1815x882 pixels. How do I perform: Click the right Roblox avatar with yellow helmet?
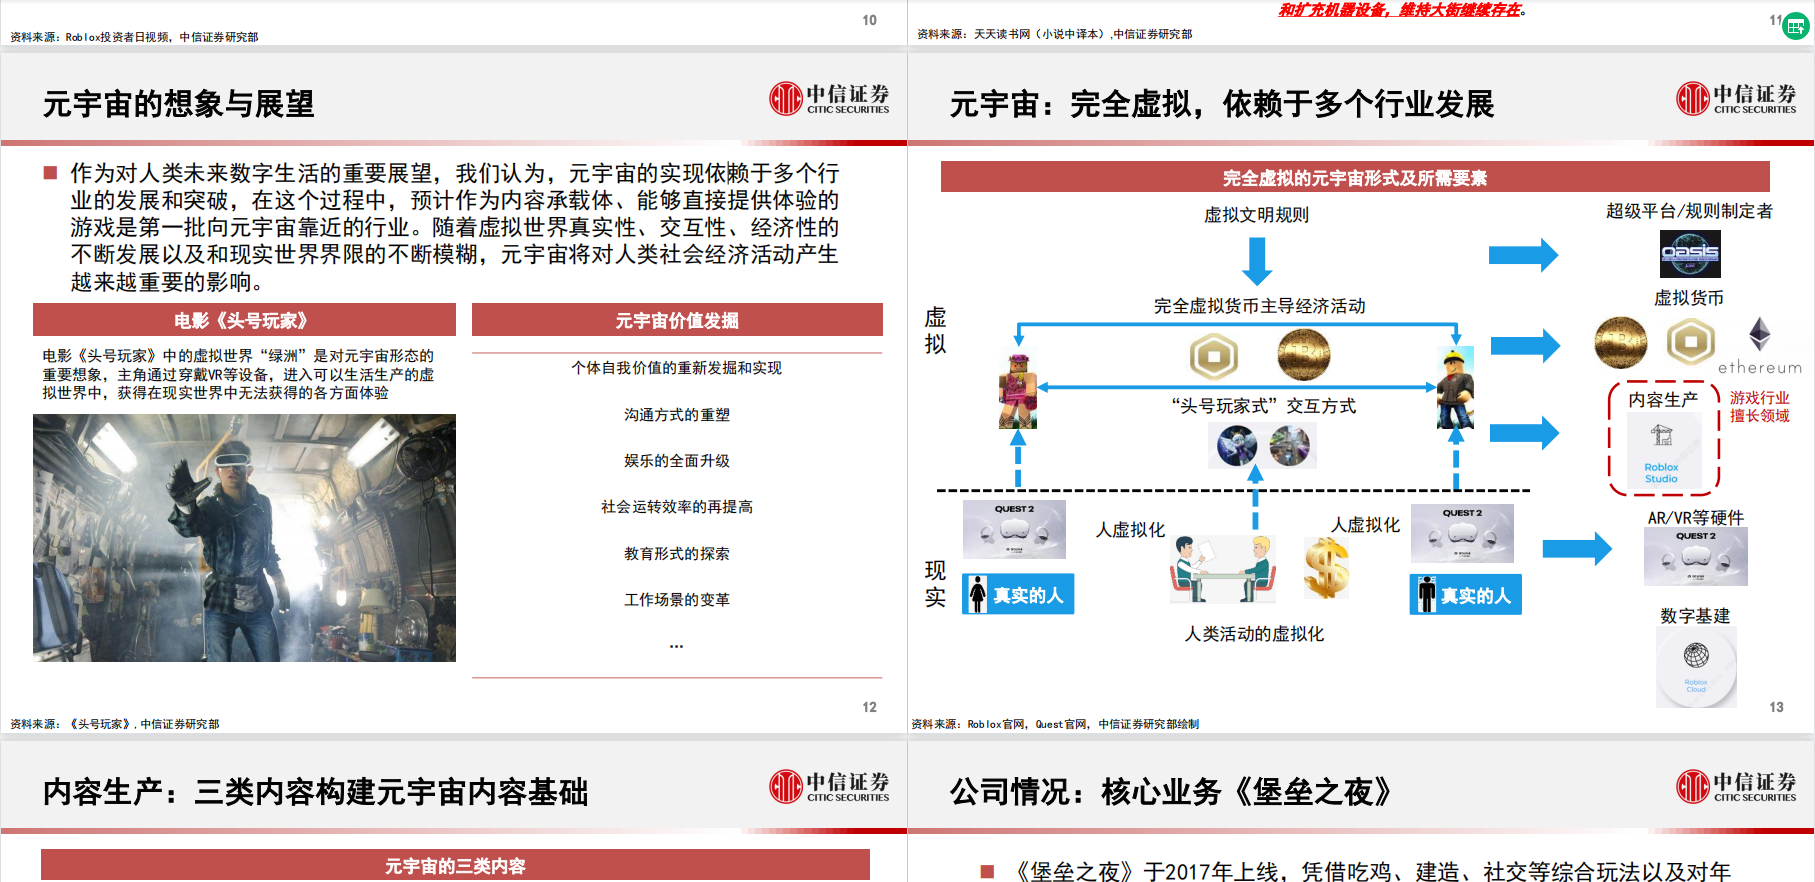coord(1455,389)
